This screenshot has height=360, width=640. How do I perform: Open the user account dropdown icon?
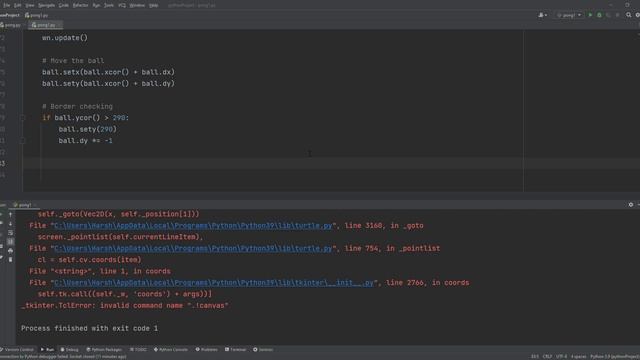coord(542,15)
